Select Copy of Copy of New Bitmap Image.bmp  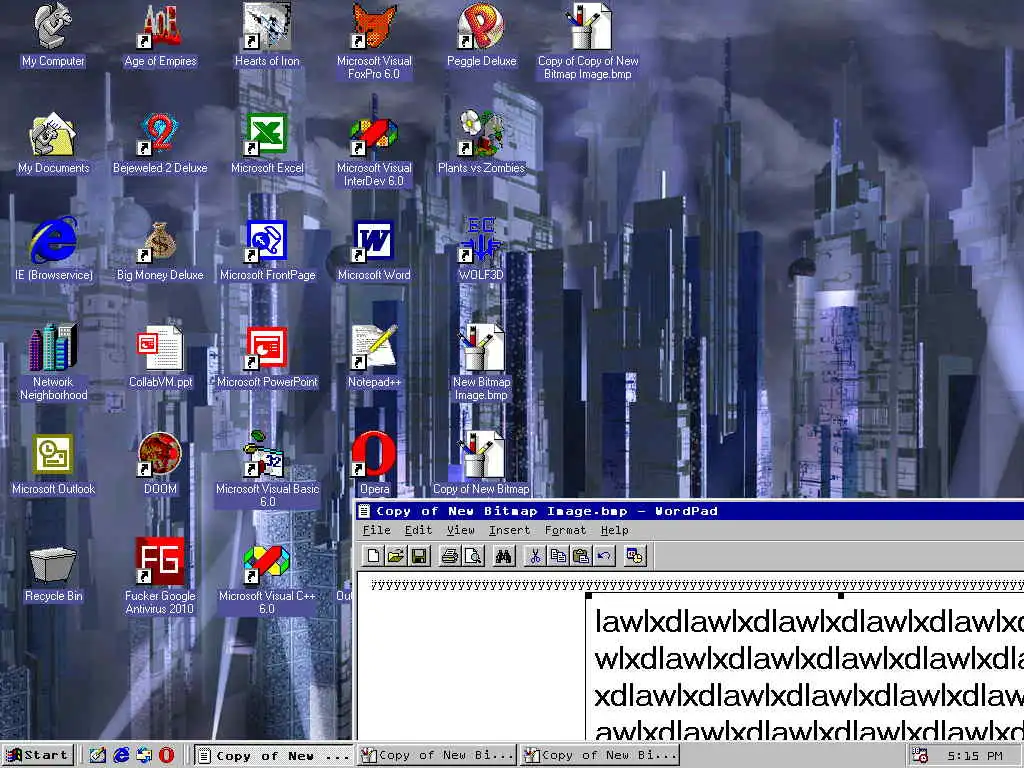588,40
